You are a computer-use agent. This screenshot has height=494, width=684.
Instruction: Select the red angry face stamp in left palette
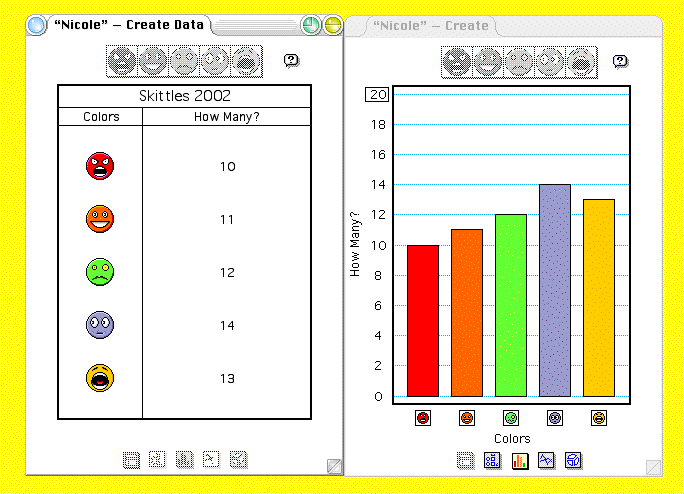click(122, 61)
